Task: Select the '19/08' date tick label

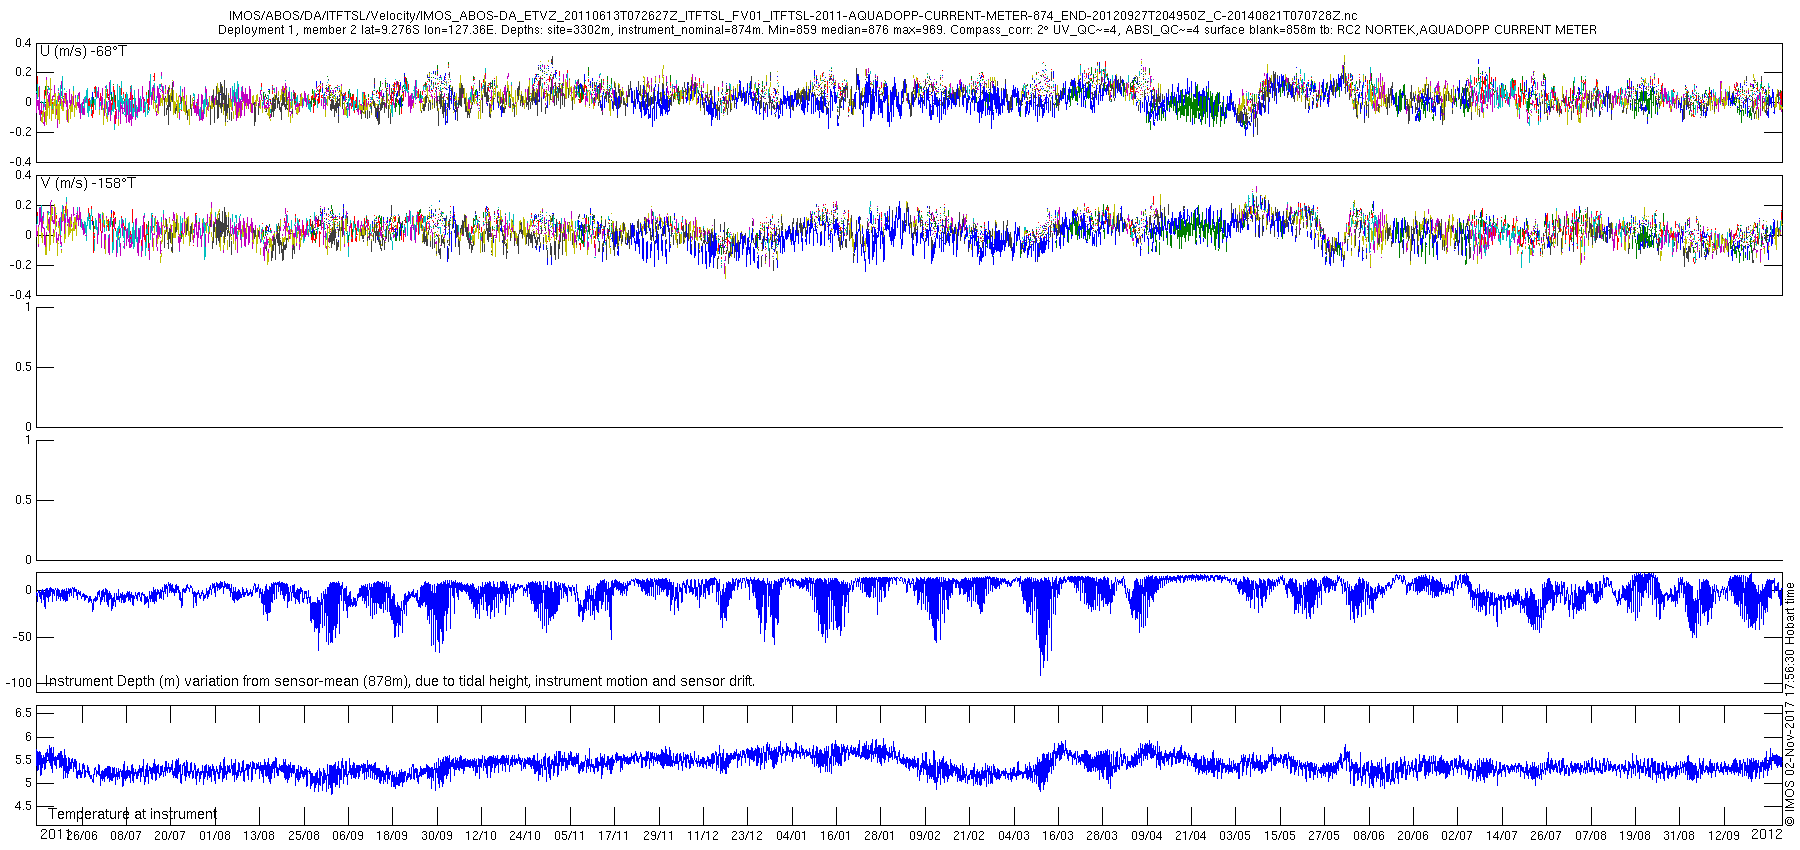Action: (x=1635, y=836)
